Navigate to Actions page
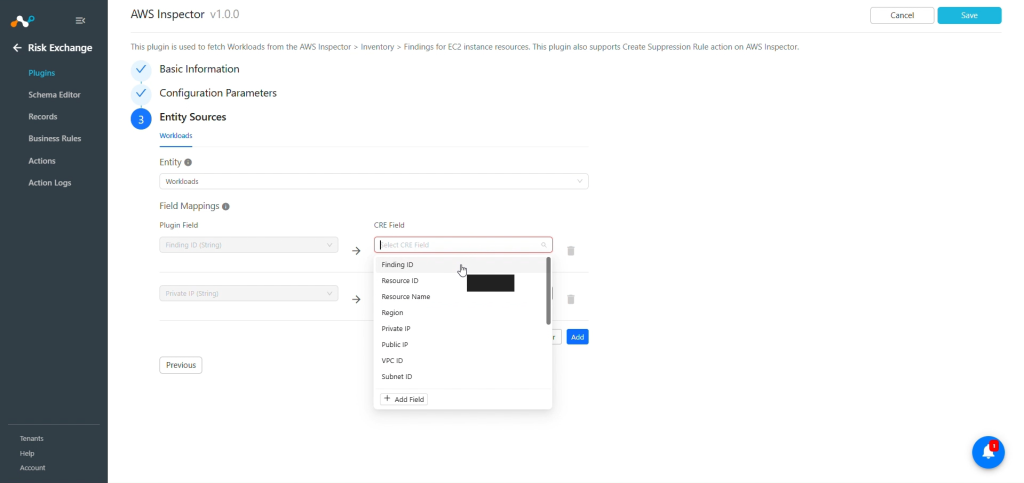Viewport: 1024px width, 483px height. coord(42,161)
